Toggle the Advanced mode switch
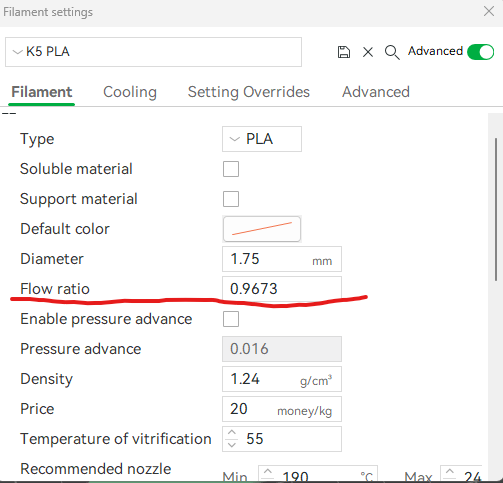 480,52
